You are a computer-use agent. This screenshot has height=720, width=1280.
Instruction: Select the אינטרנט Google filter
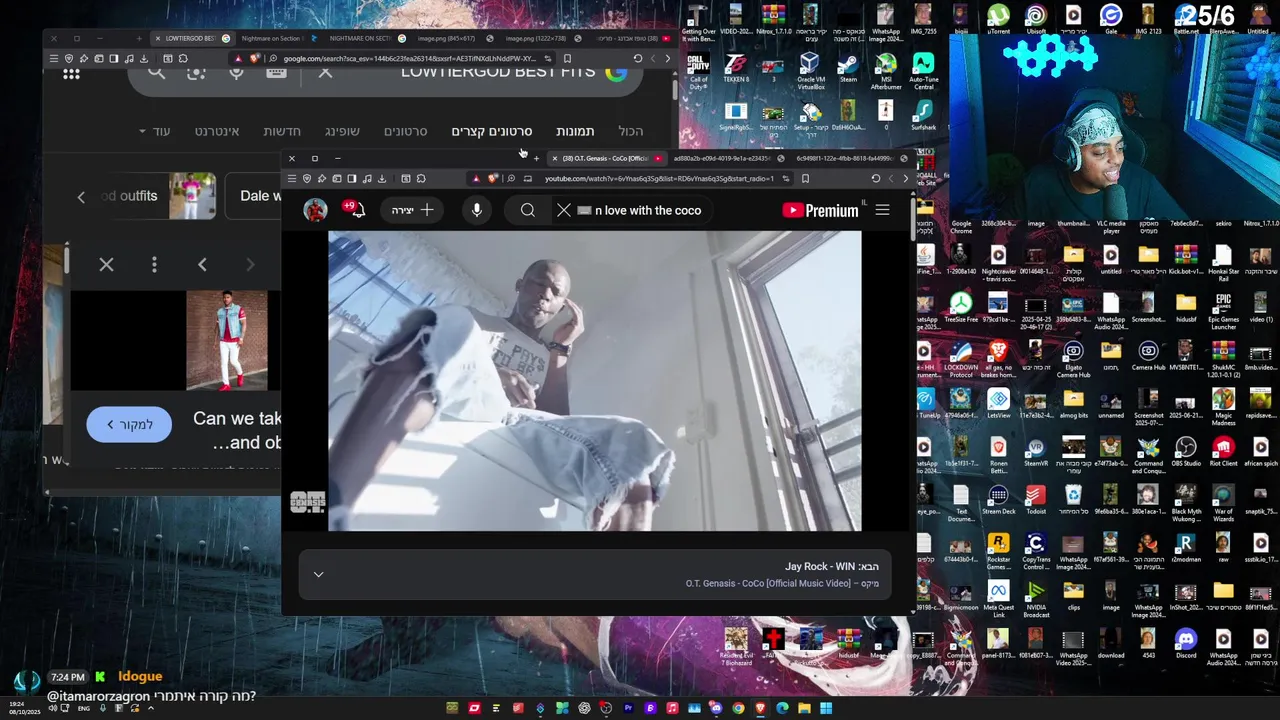217,131
